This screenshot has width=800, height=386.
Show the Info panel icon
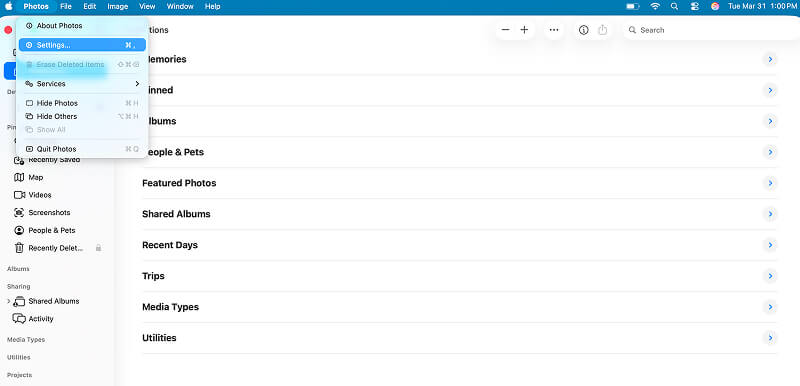(x=584, y=30)
